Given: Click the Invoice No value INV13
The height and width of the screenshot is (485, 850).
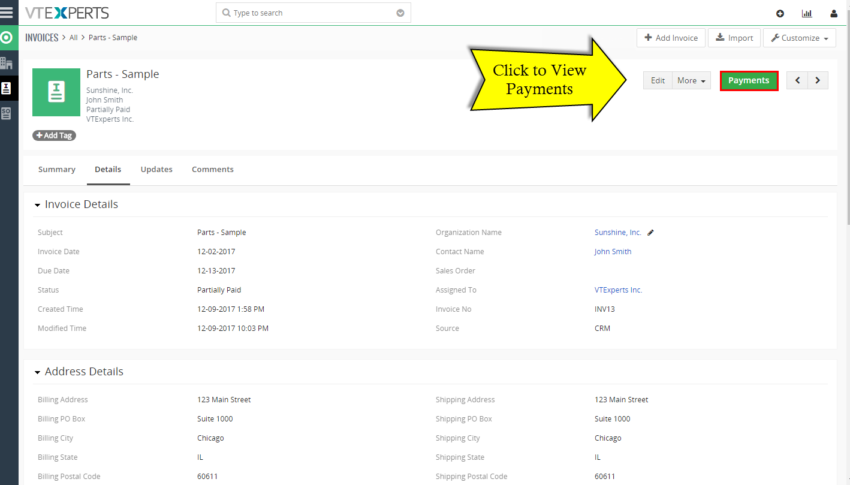Looking at the screenshot, I should pos(604,309).
